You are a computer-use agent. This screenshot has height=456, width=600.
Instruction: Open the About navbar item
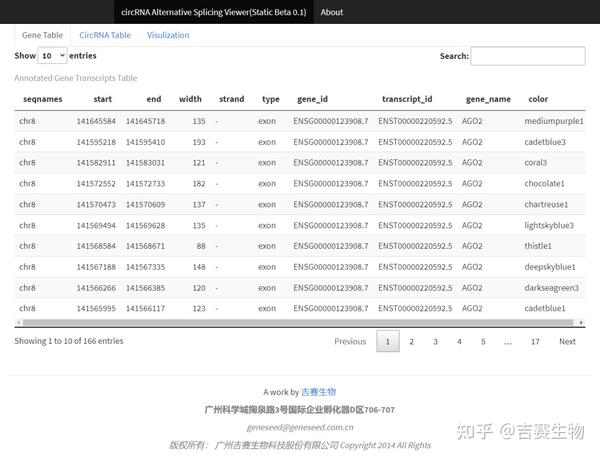pyautogui.click(x=331, y=12)
